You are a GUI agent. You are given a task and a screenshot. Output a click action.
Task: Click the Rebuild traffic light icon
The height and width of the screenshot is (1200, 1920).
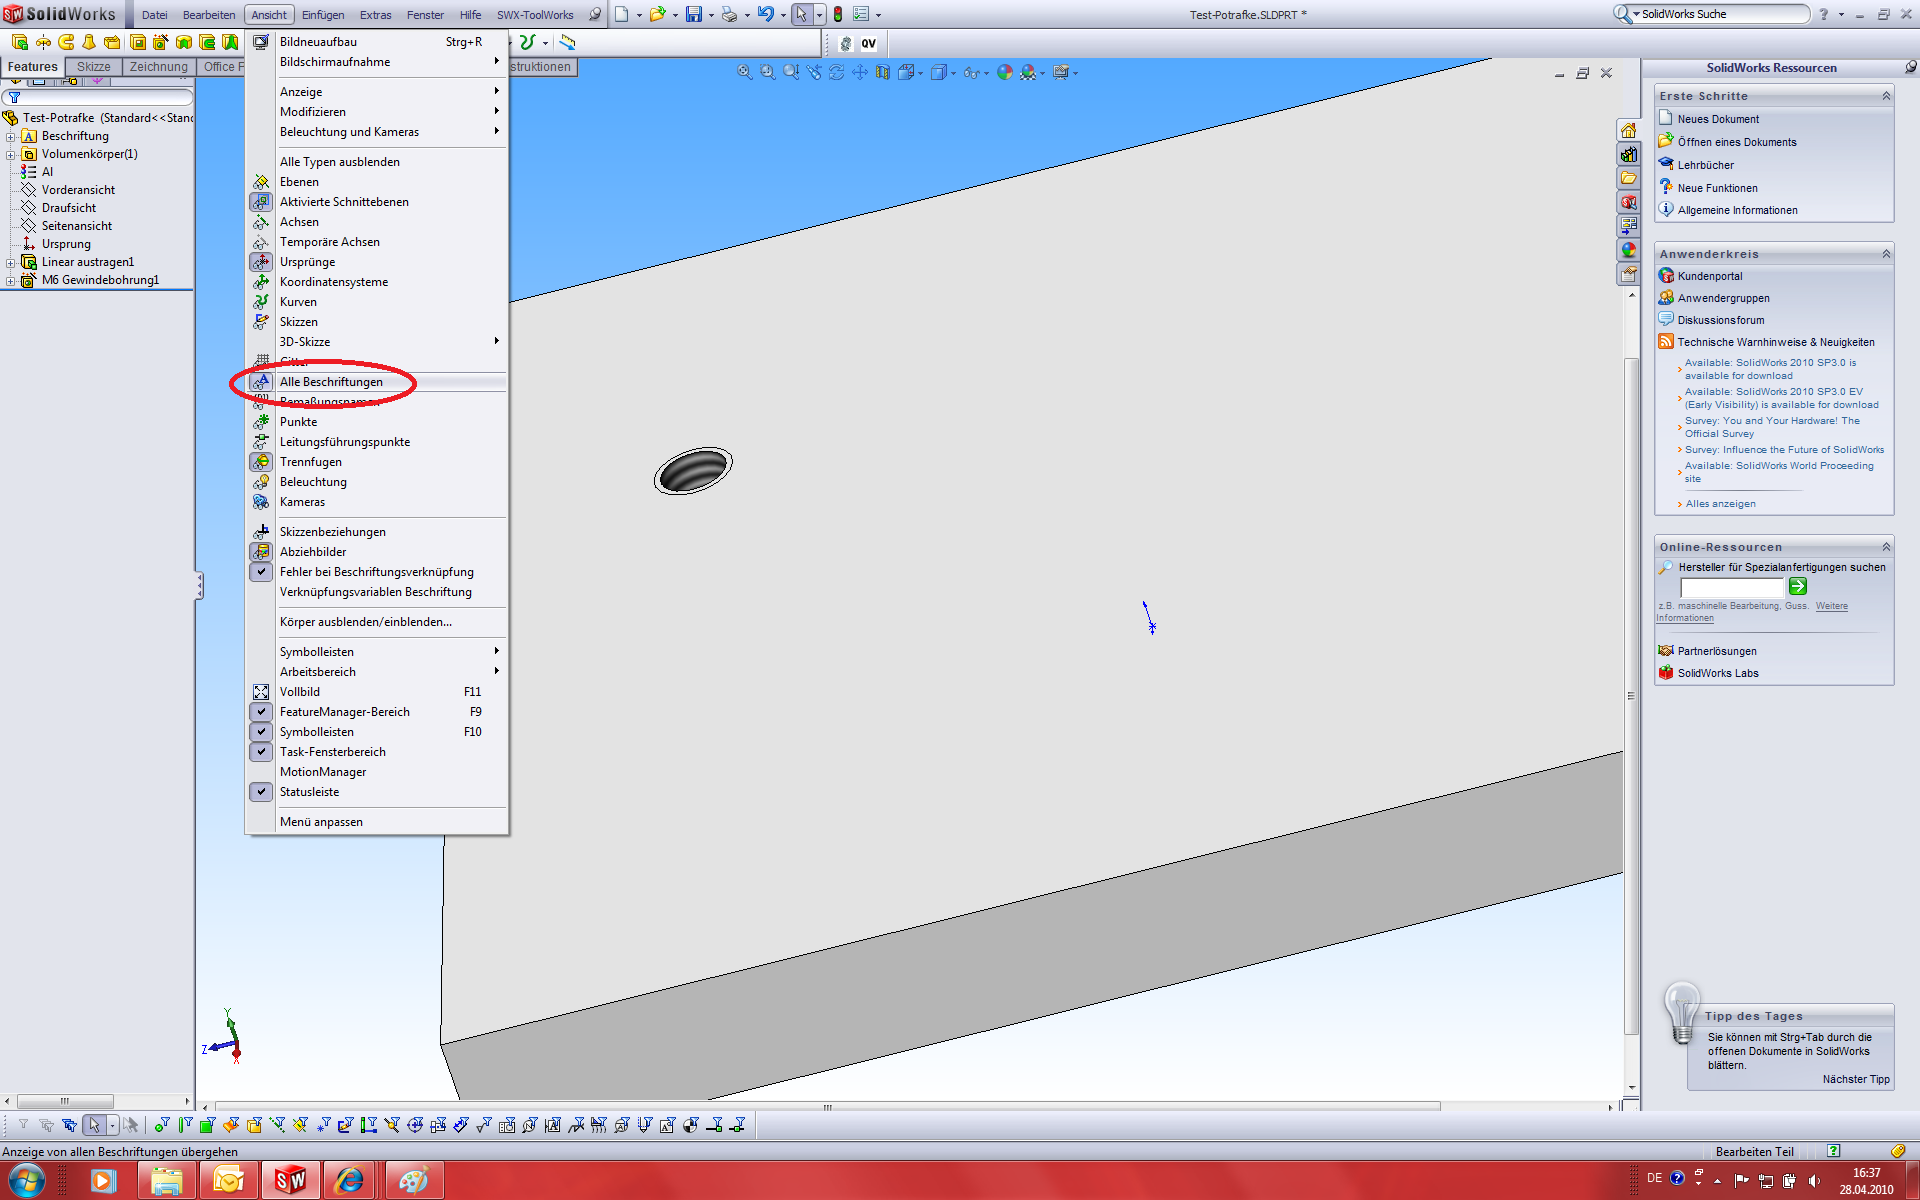838,15
